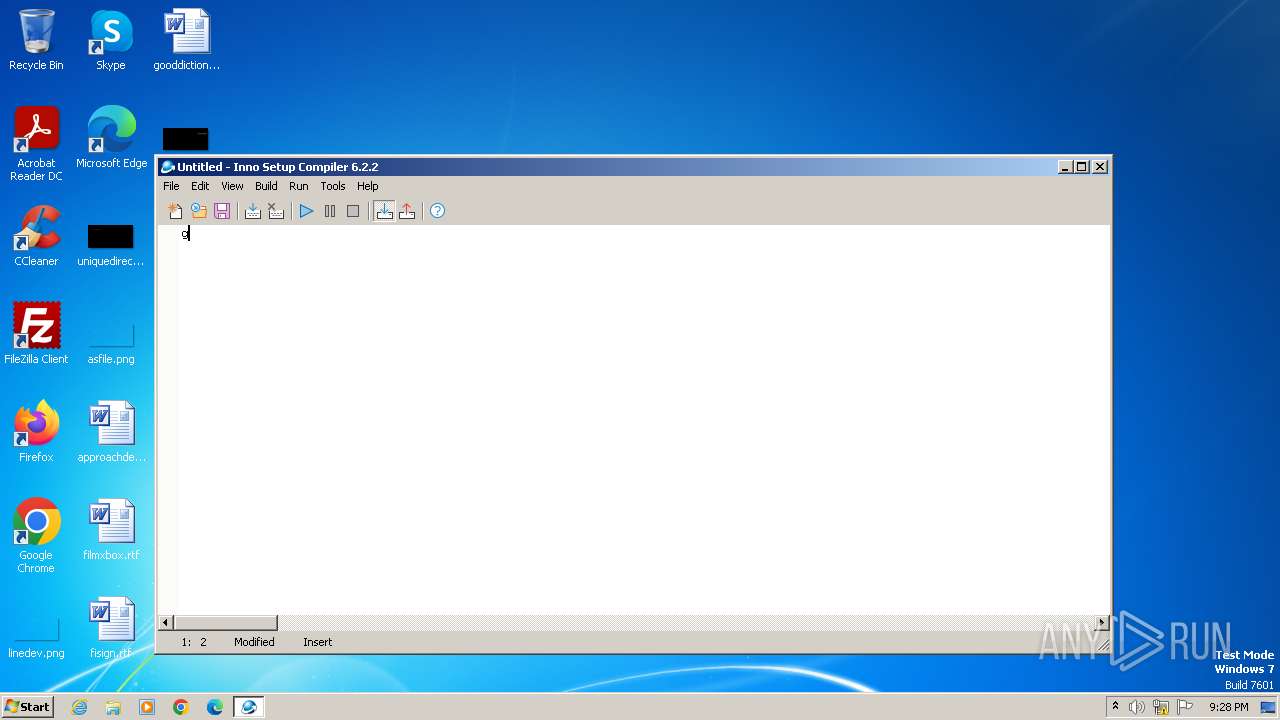
Task: Minimize the Inno Setup Compiler window
Action: click(1065, 167)
